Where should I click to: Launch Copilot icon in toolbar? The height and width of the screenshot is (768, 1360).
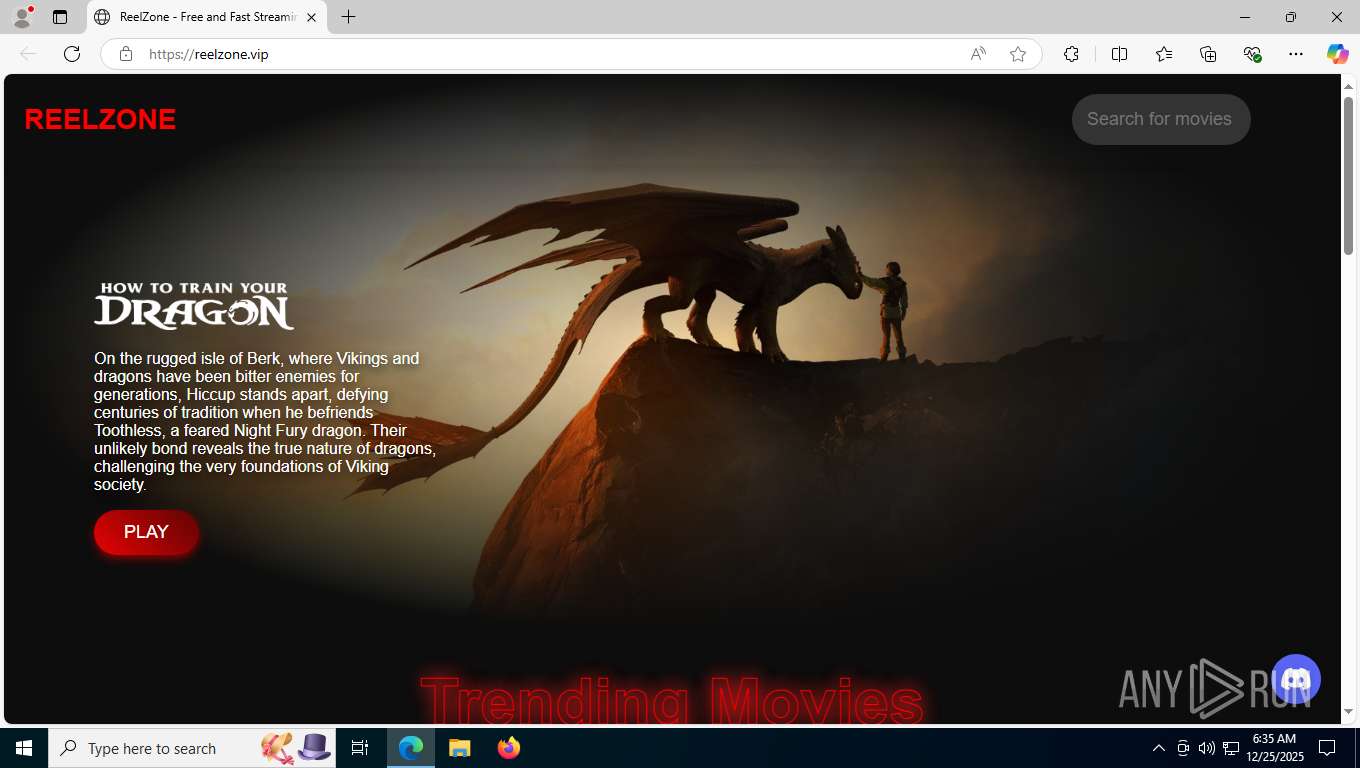pyautogui.click(x=1337, y=54)
